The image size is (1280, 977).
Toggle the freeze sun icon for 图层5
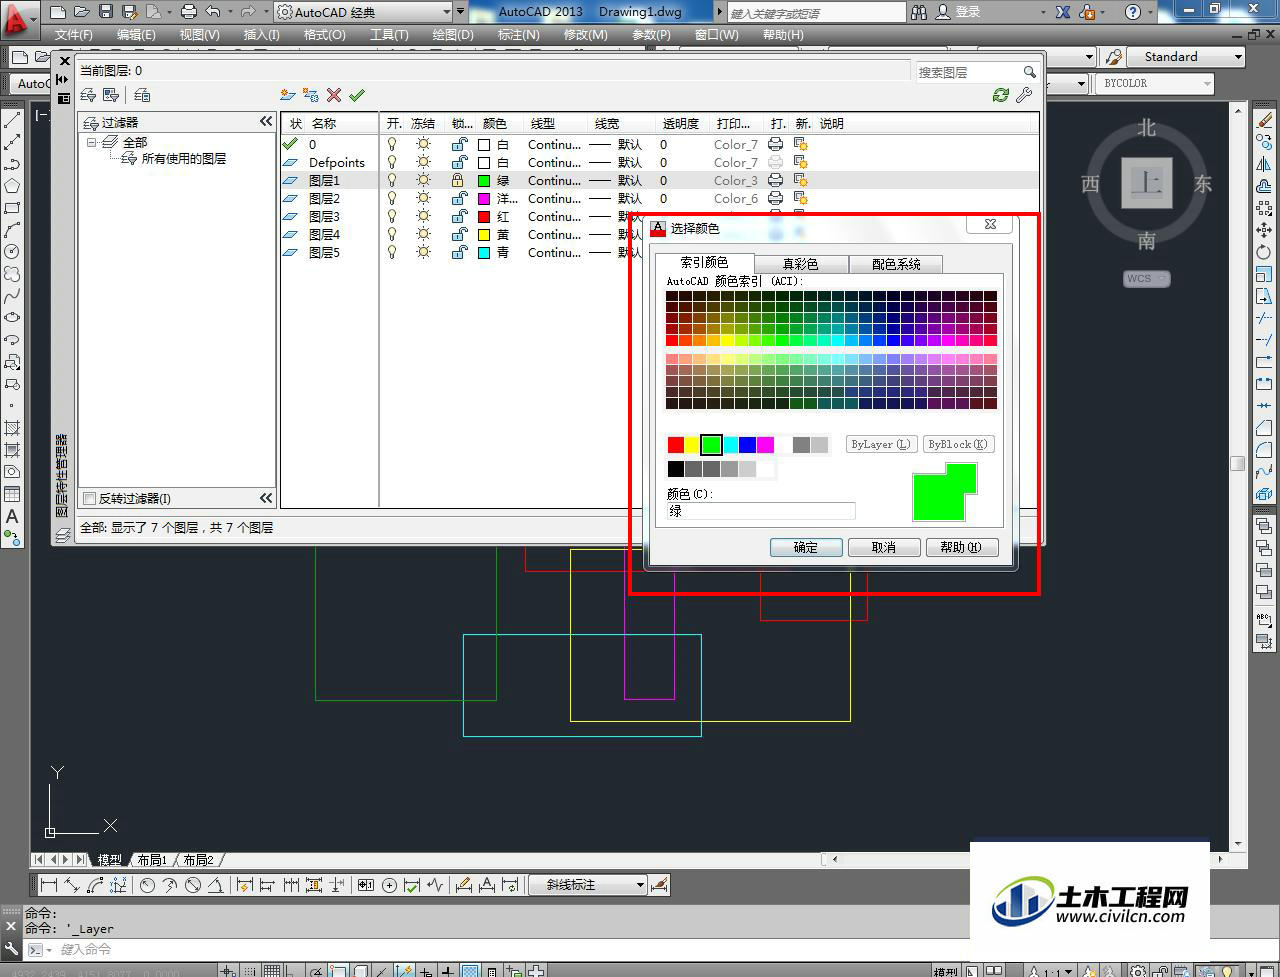(423, 253)
